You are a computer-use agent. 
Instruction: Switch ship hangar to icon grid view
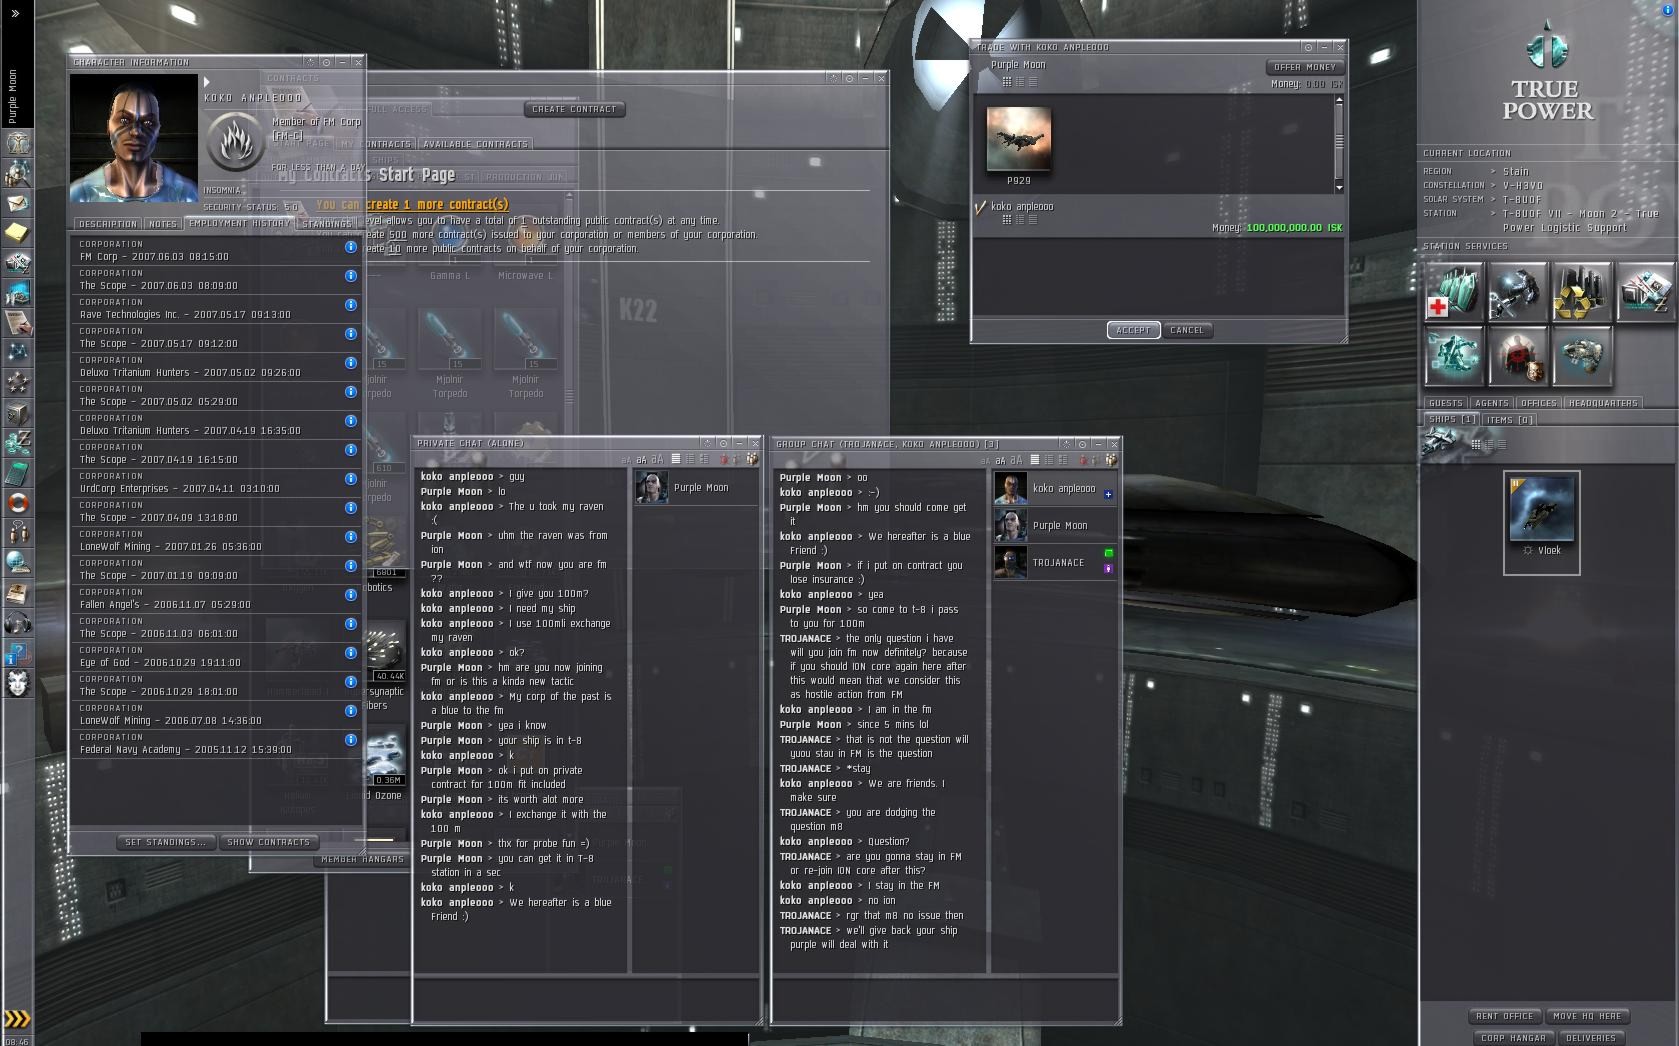tap(1476, 444)
